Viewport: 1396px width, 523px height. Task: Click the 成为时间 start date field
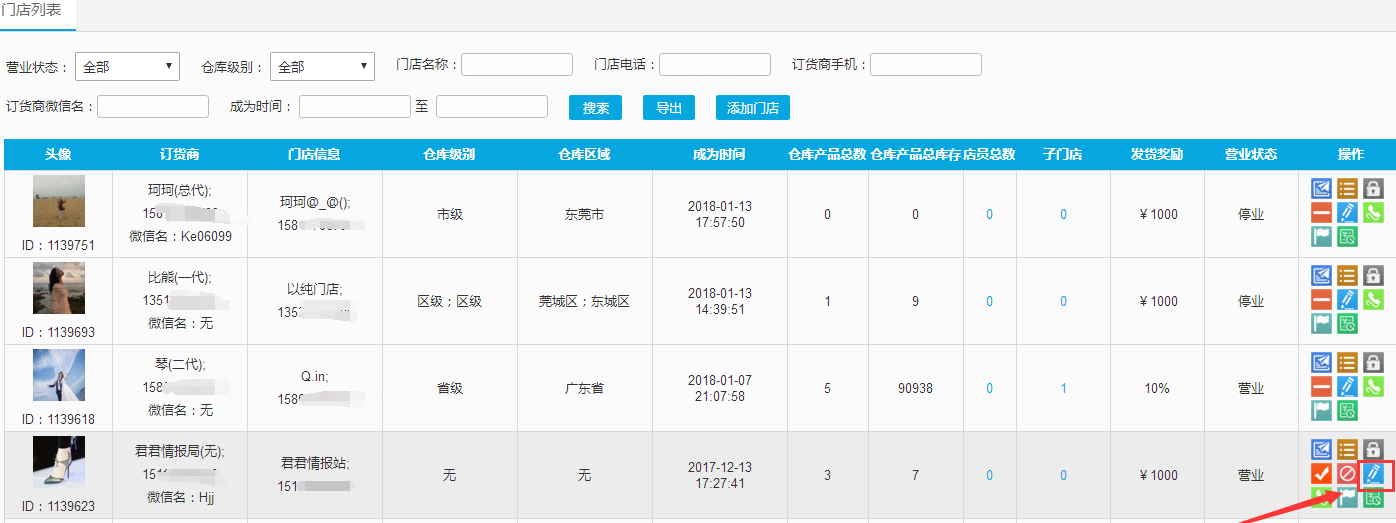pyautogui.click(x=354, y=107)
